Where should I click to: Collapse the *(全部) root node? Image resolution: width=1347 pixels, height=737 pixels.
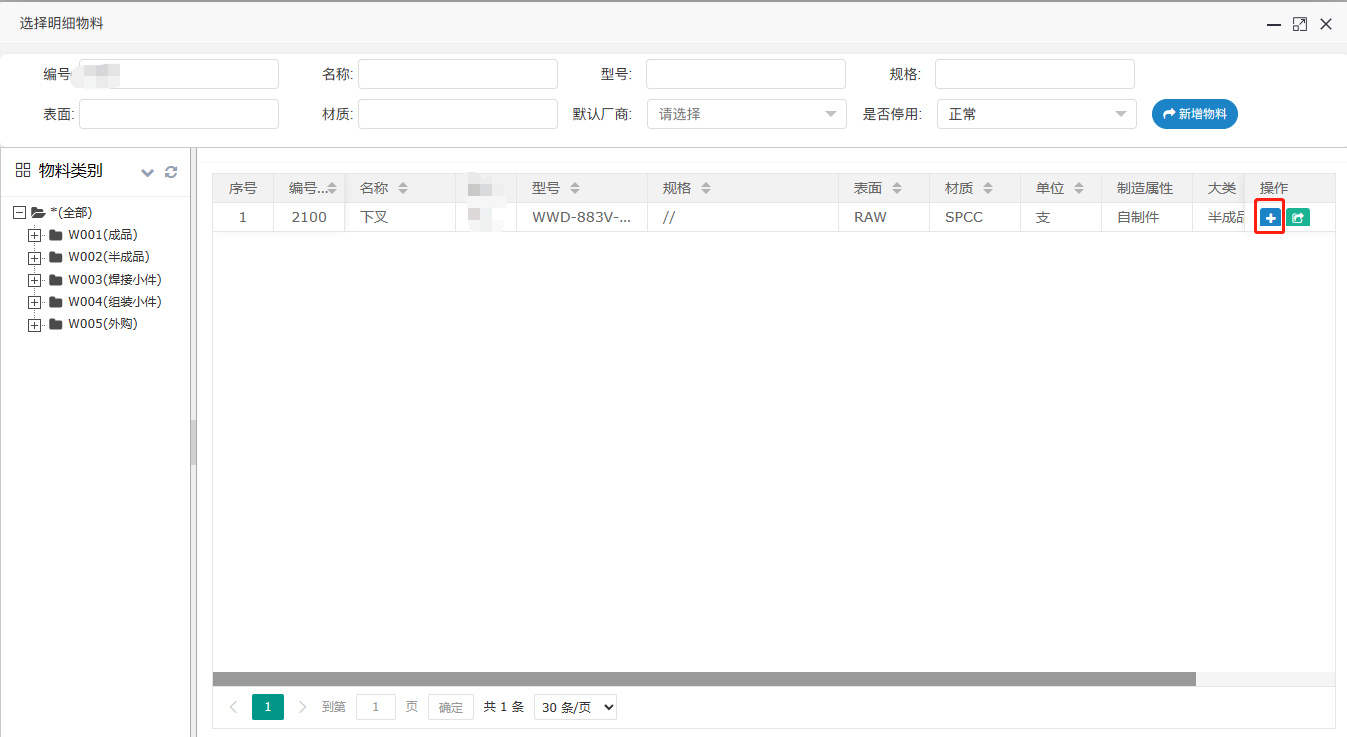tap(19, 212)
